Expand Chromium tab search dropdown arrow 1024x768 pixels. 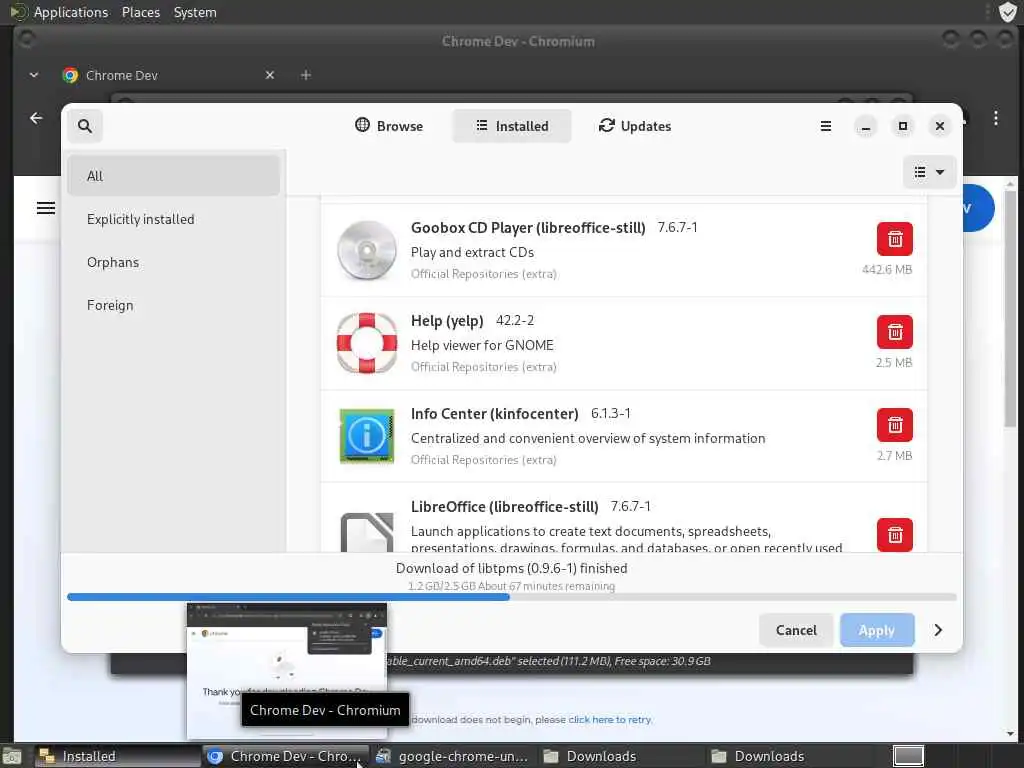[x=34, y=75]
